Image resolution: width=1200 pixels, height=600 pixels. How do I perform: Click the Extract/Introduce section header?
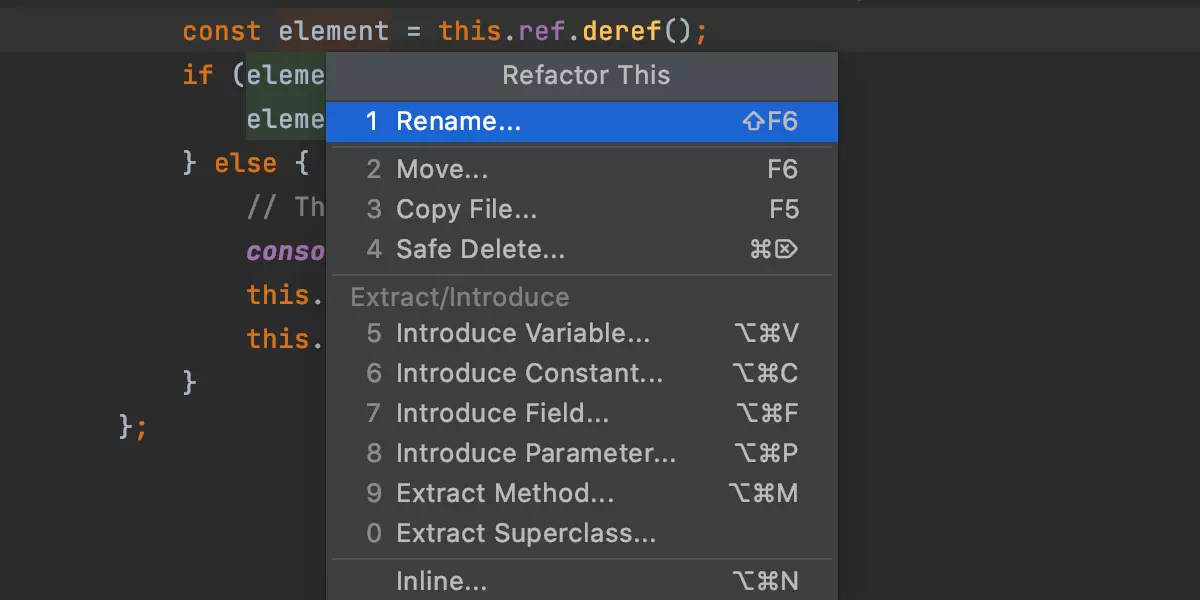click(x=459, y=297)
